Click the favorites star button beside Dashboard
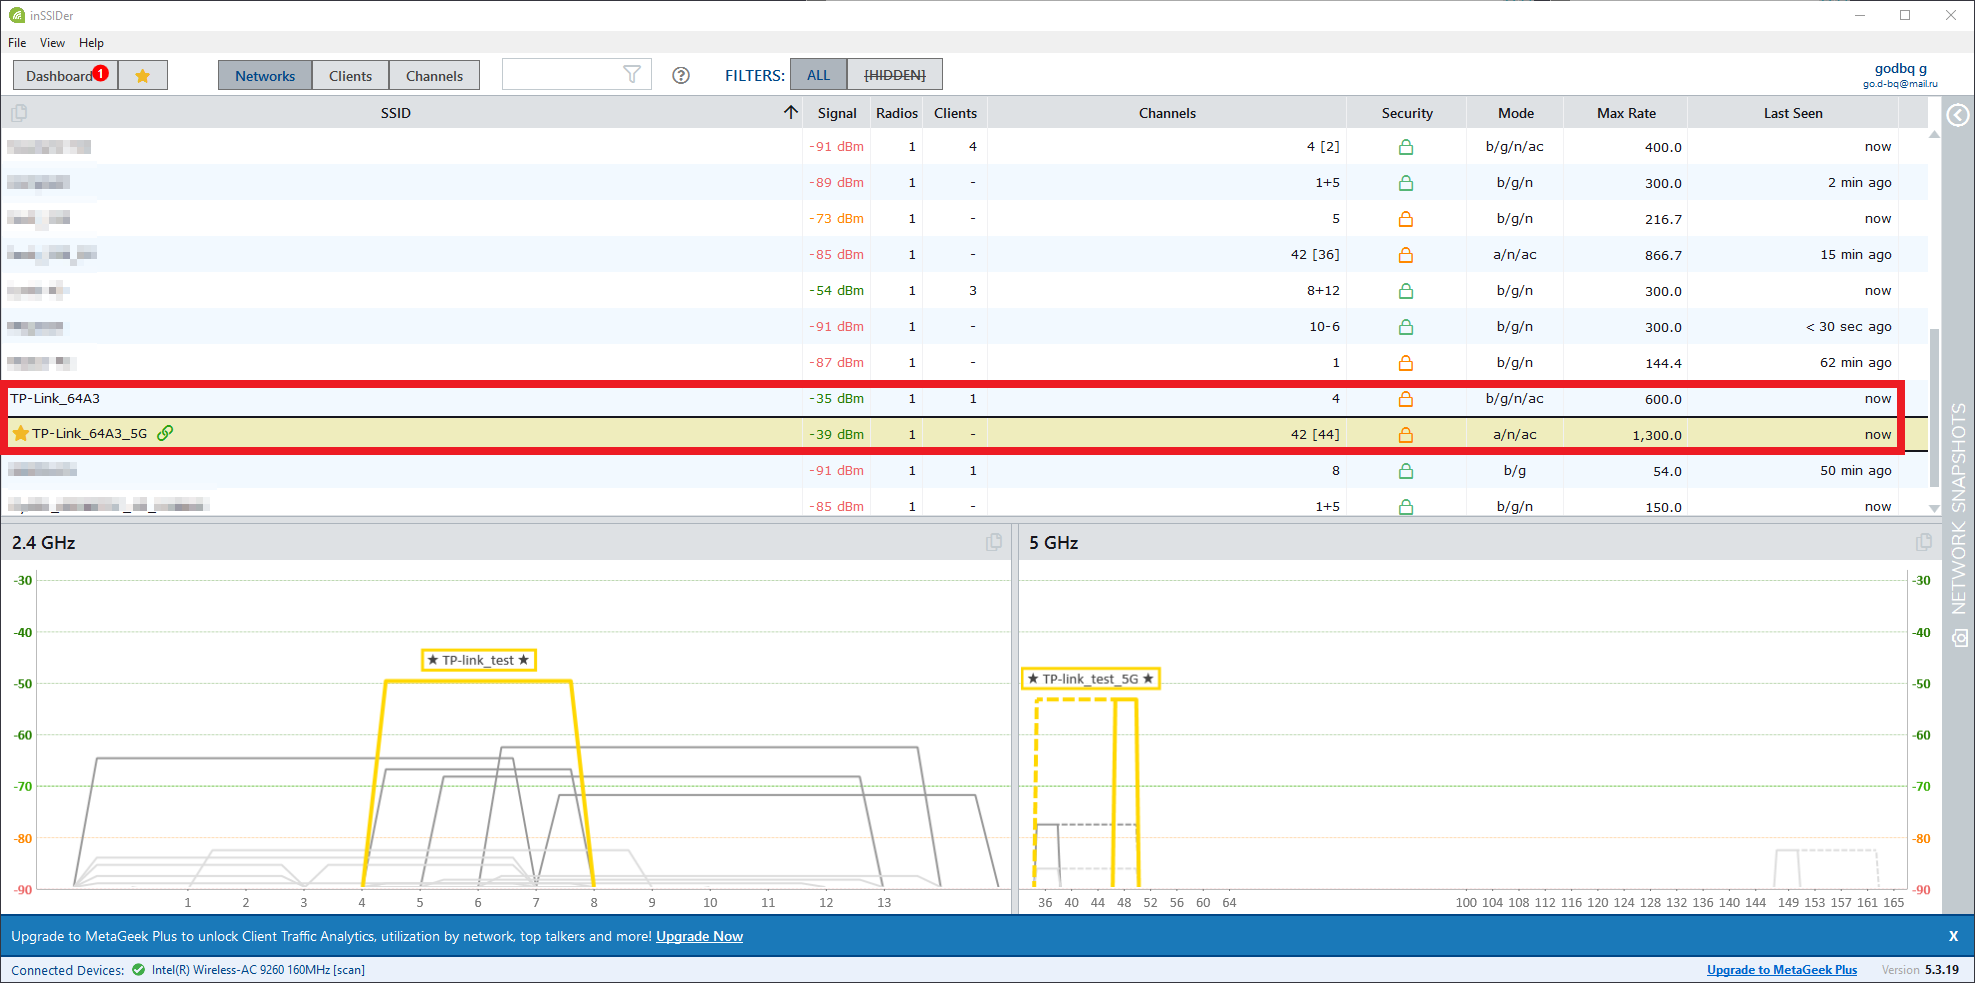 point(142,76)
